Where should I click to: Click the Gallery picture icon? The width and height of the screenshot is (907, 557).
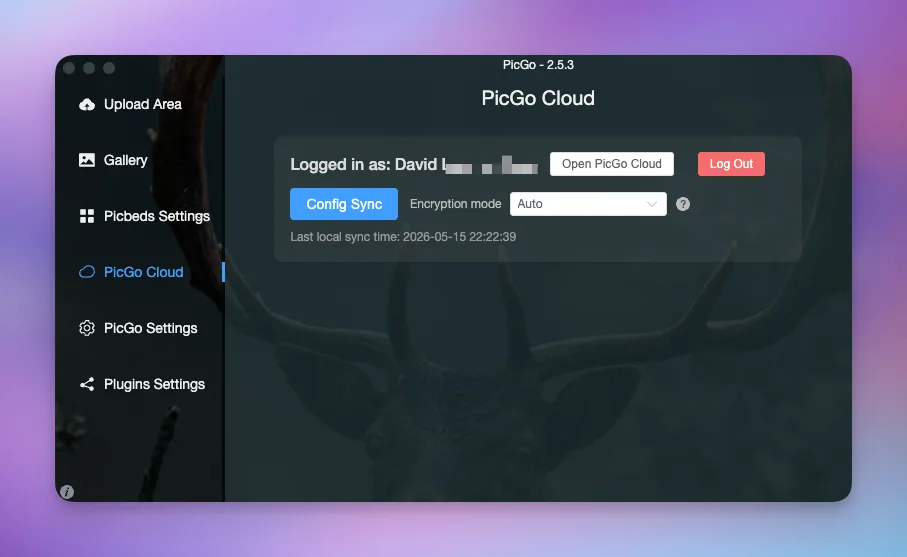87,160
